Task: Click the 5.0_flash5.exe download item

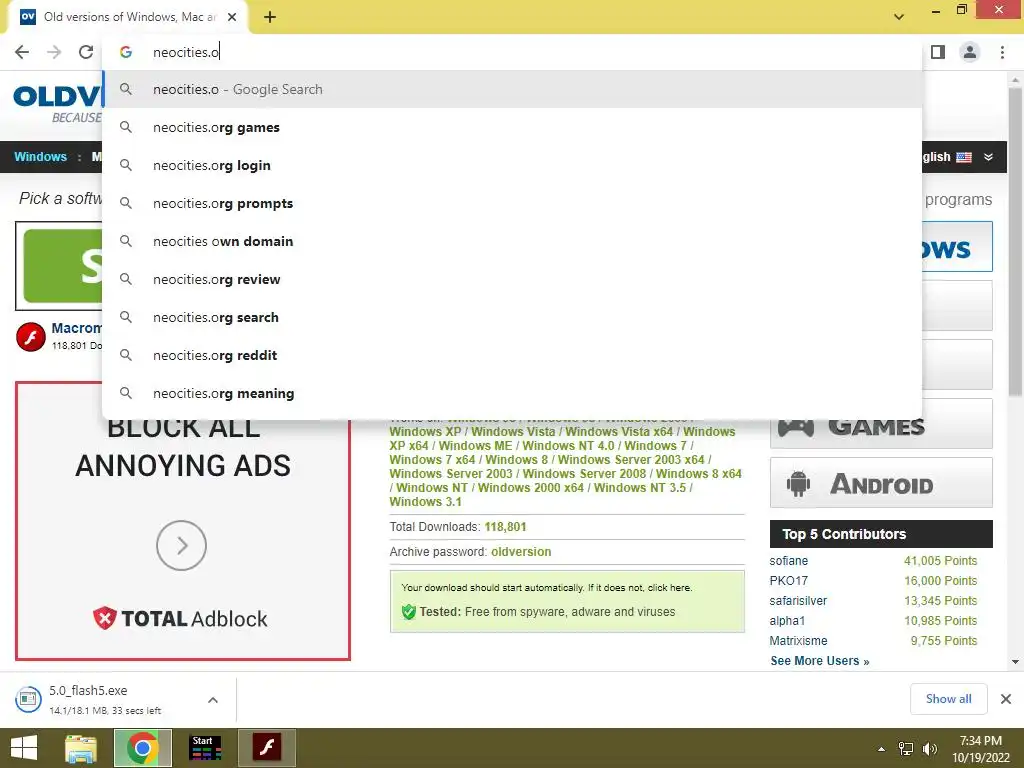Action: pyautogui.click(x=104, y=699)
